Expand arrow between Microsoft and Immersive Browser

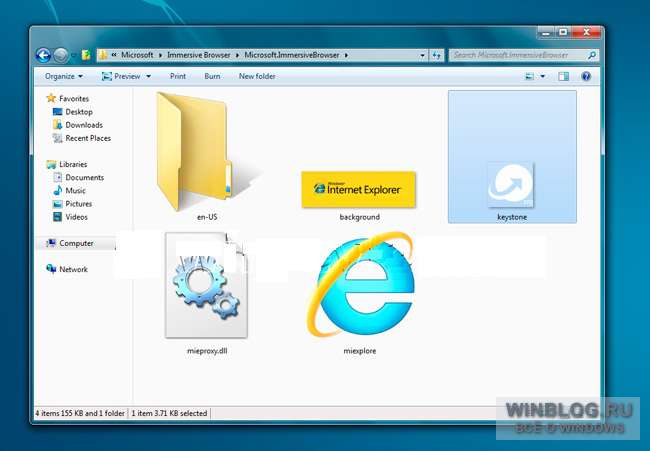pos(160,55)
